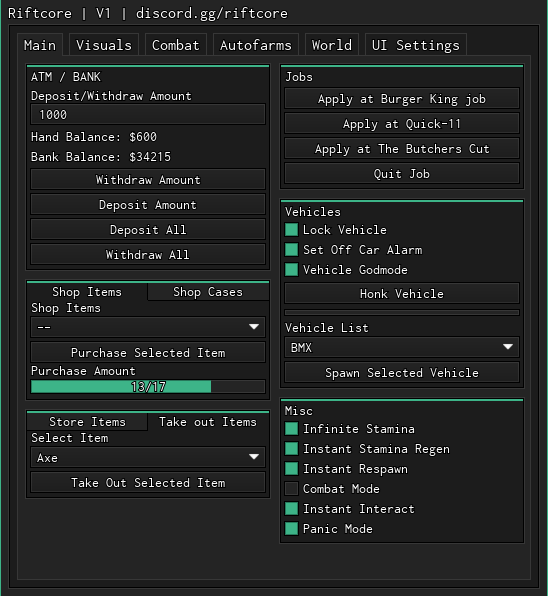
Task: Click Take Out Selected Item button
Action: pos(148,483)
